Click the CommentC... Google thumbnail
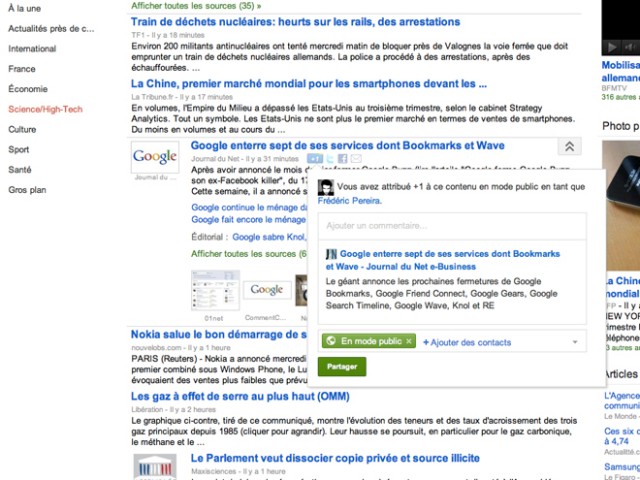The image size is (640, 480). 267,290
